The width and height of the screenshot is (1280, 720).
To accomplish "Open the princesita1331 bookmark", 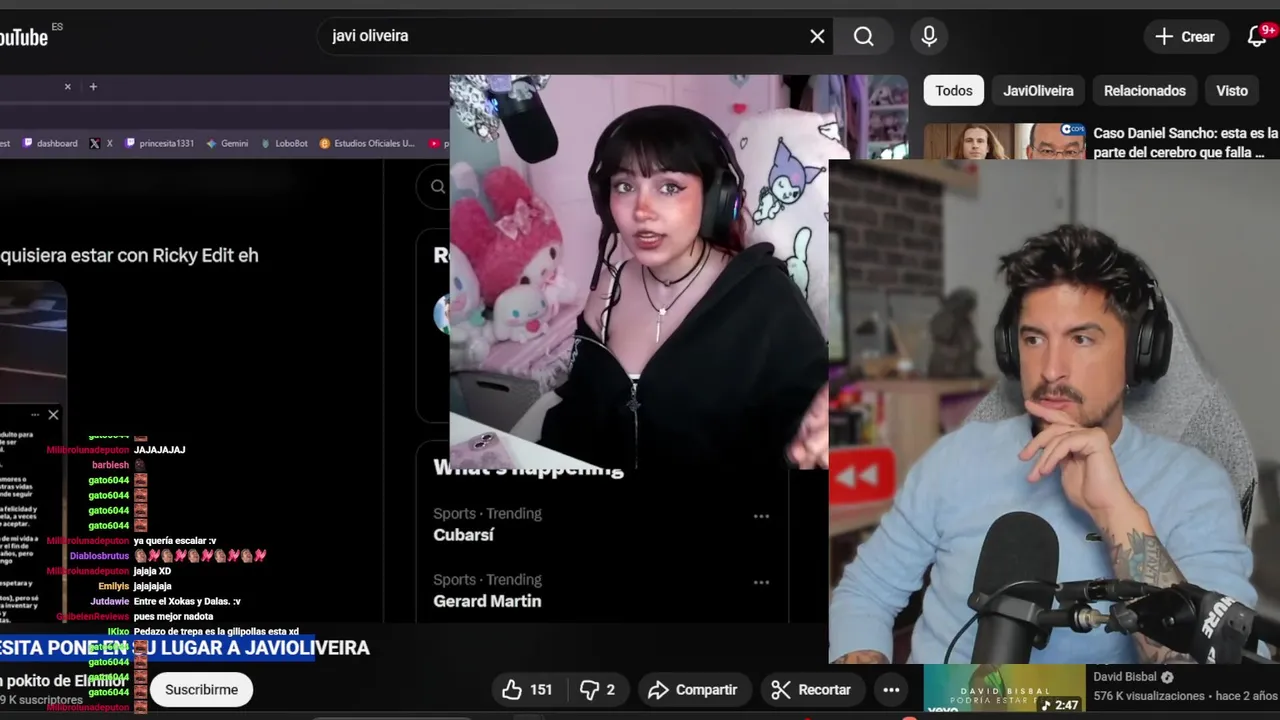I will tap(159, 143).
